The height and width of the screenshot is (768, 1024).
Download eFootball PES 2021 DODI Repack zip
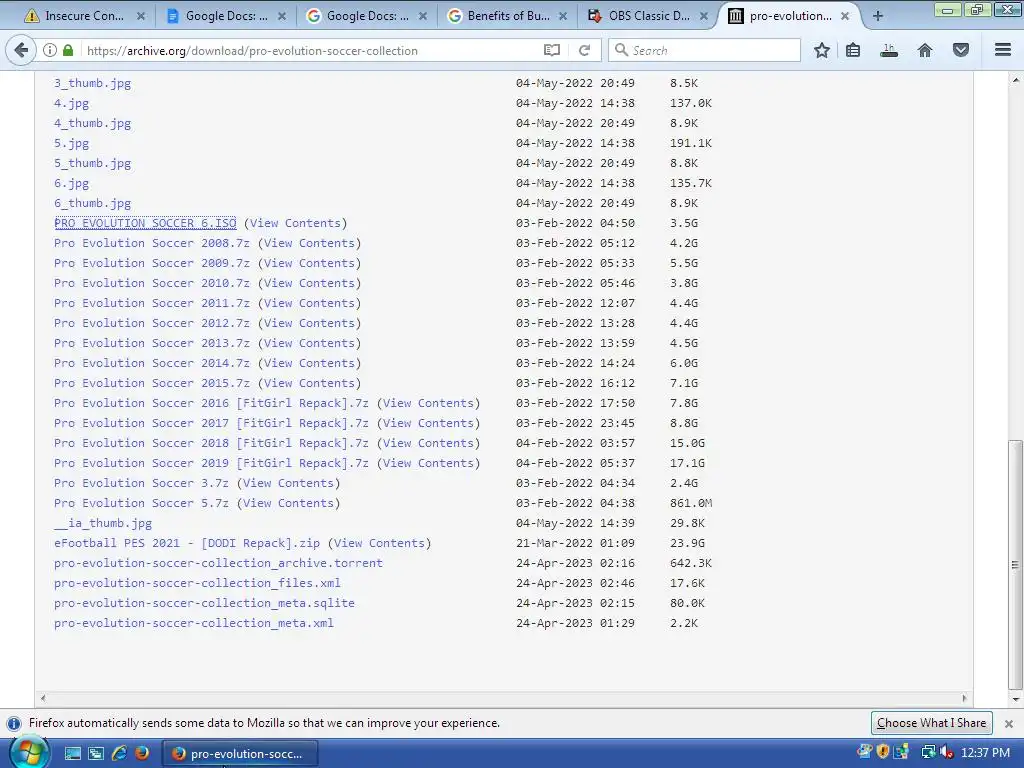coord(187,543)
